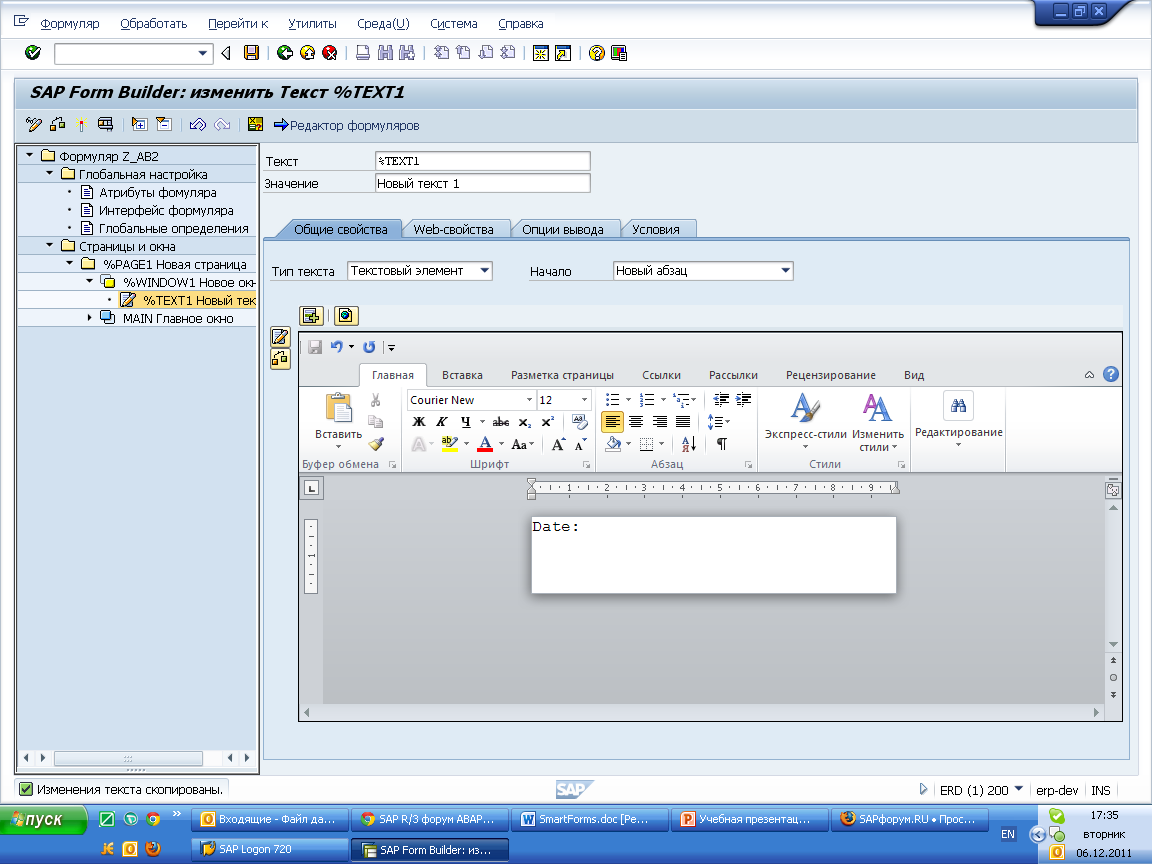The image size is (1152, 864).
Task: Toggle the Show paragraph marks pilcrow
Action: [722, 444]
